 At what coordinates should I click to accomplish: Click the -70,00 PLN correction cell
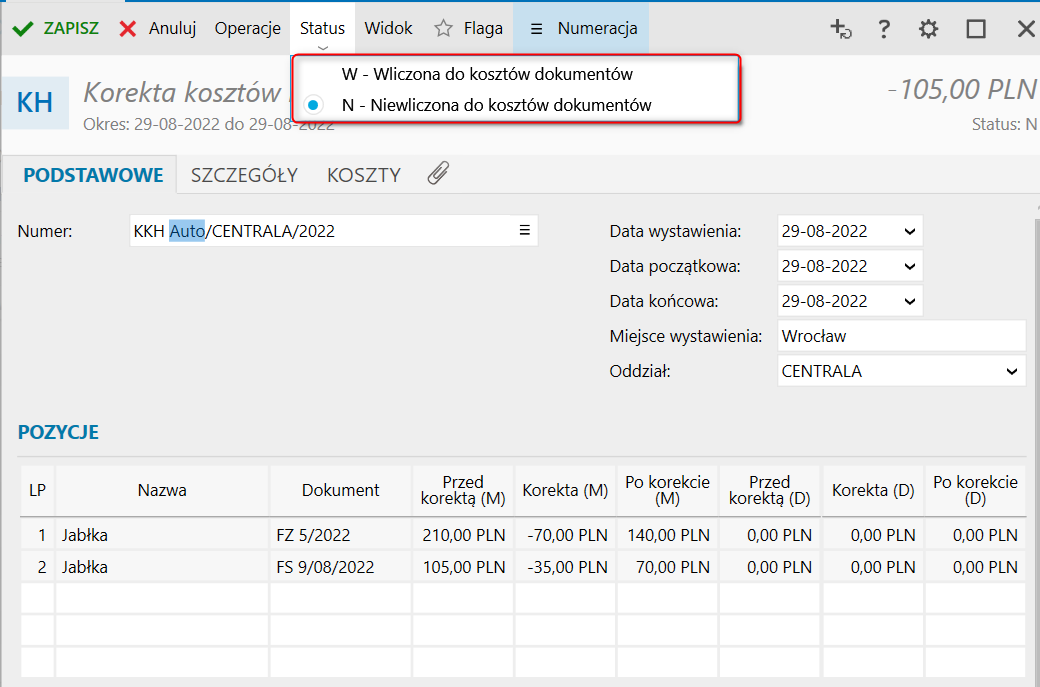pos(565,534)
